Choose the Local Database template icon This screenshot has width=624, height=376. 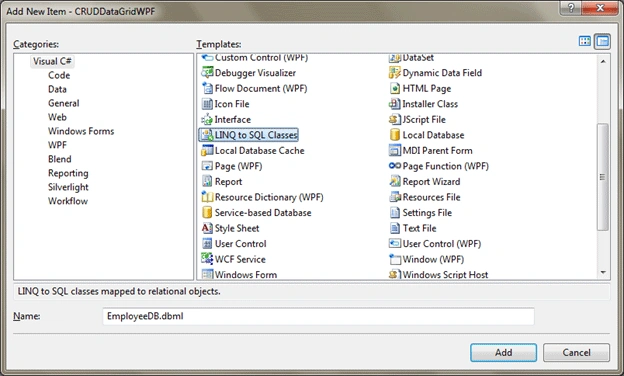pos(394,135)
